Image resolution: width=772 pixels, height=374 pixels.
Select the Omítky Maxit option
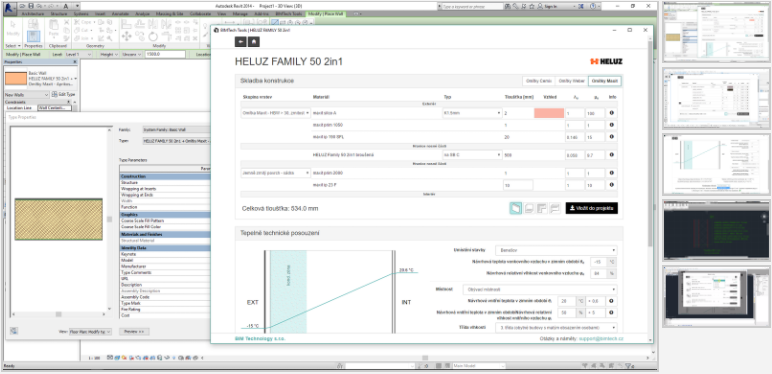[x=605, y=81]
